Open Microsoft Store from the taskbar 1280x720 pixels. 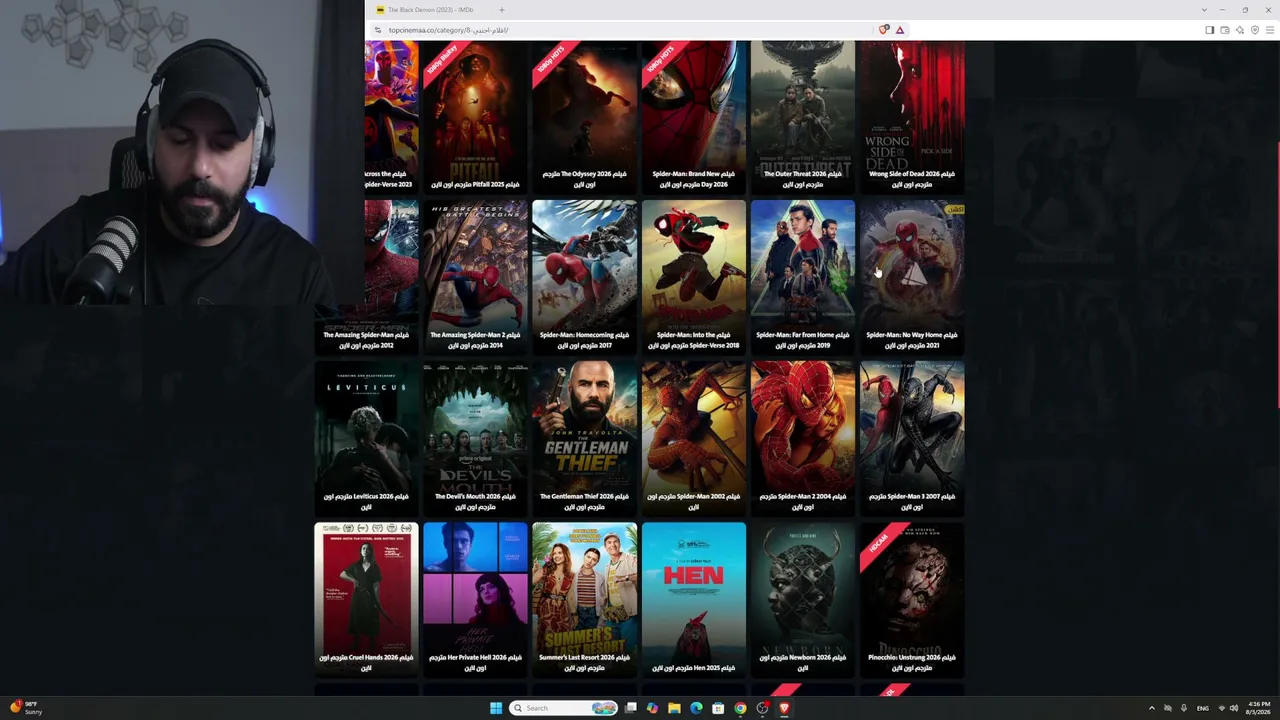click(x=718, y=708)
